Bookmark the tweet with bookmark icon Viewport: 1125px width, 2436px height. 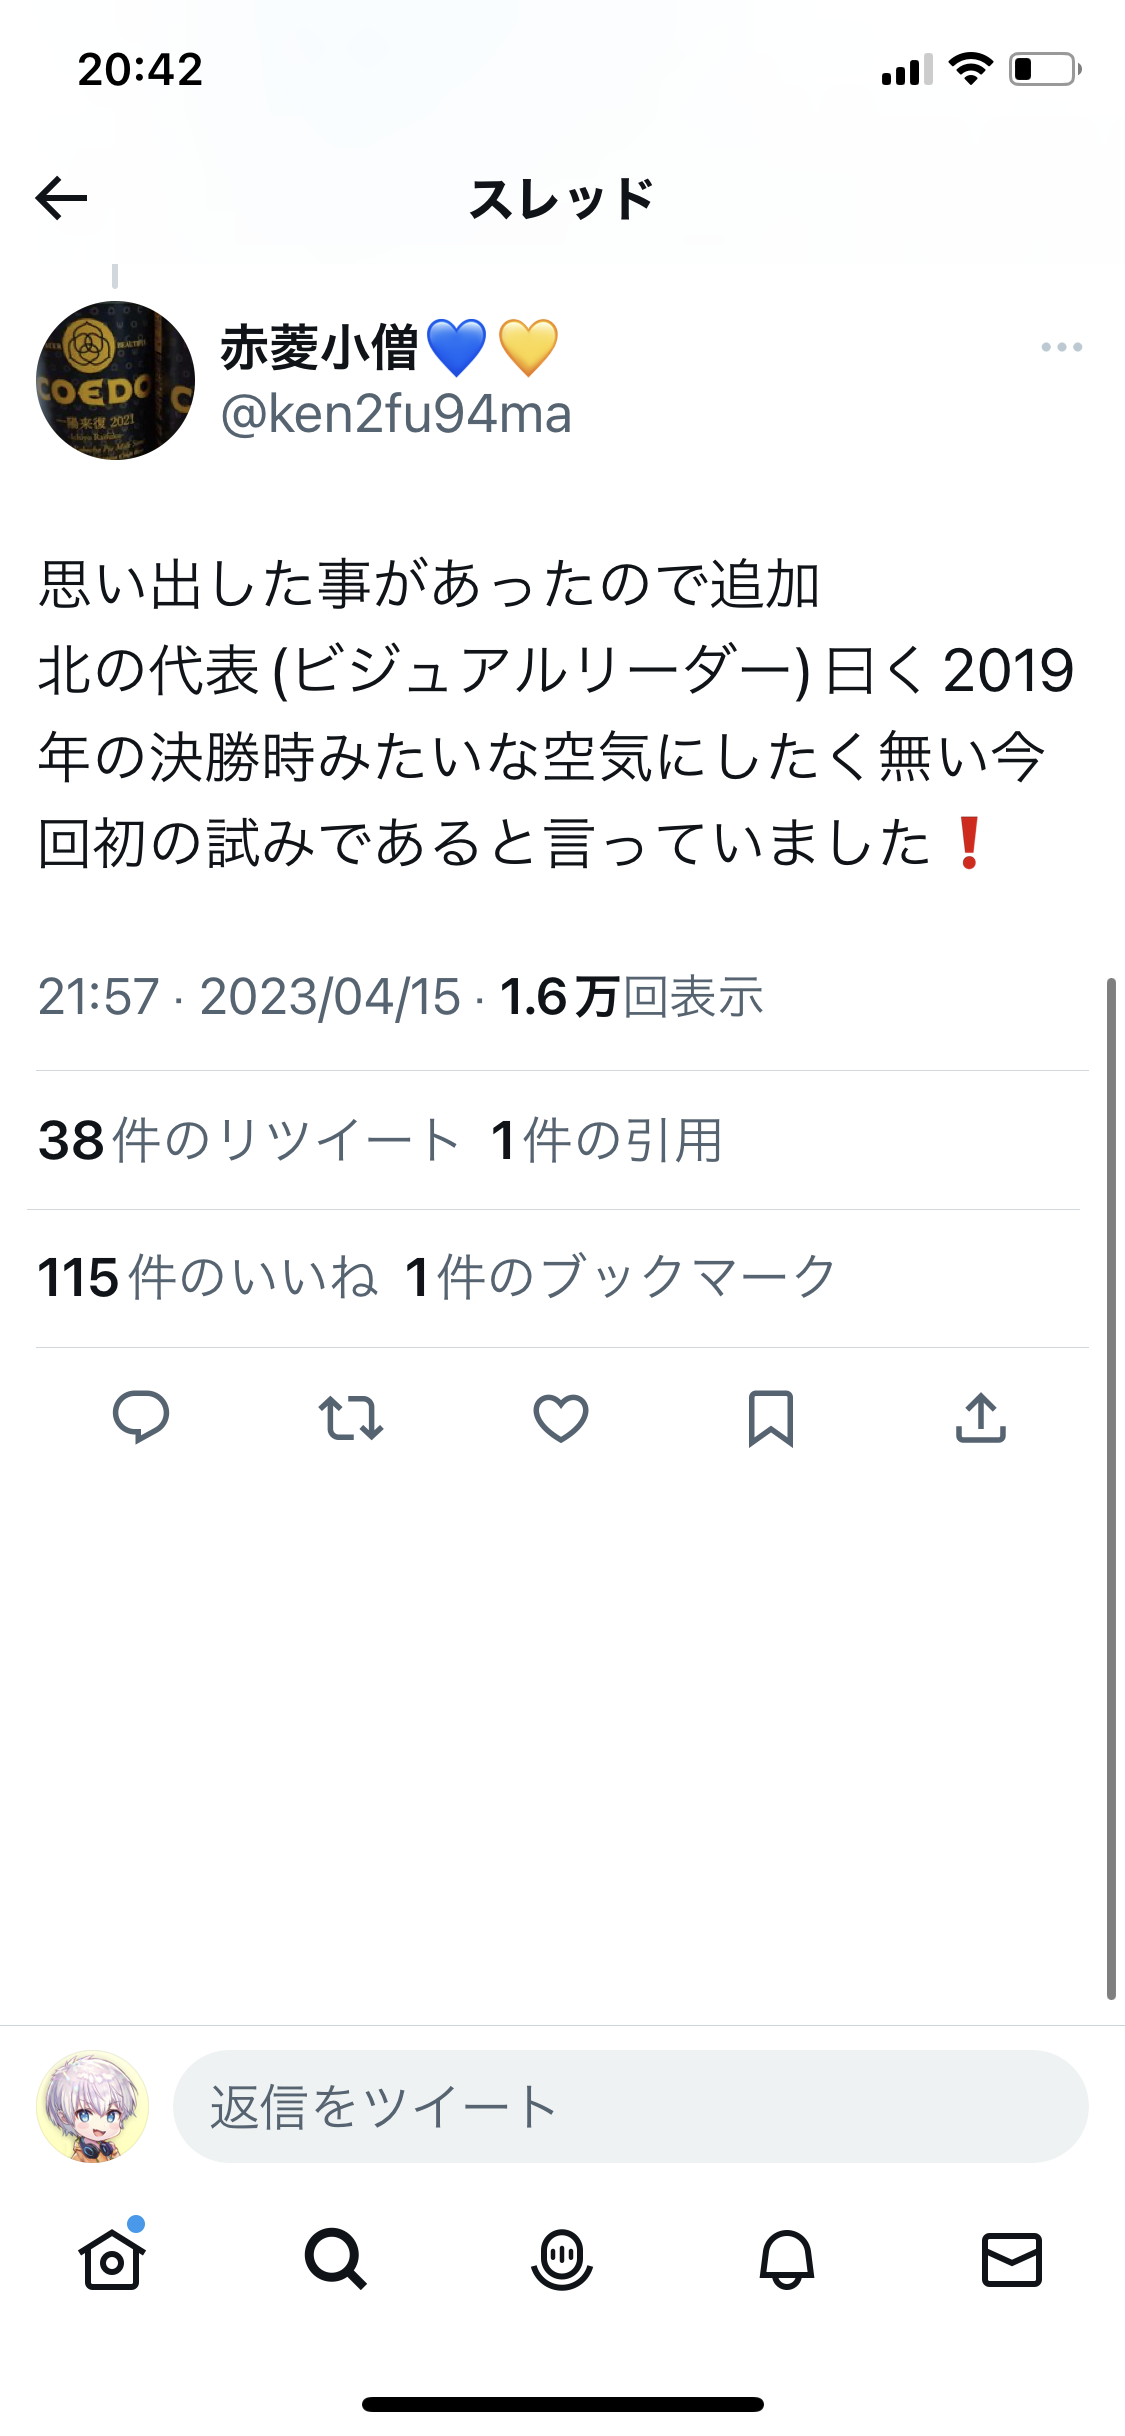(x=771, y=1418)
